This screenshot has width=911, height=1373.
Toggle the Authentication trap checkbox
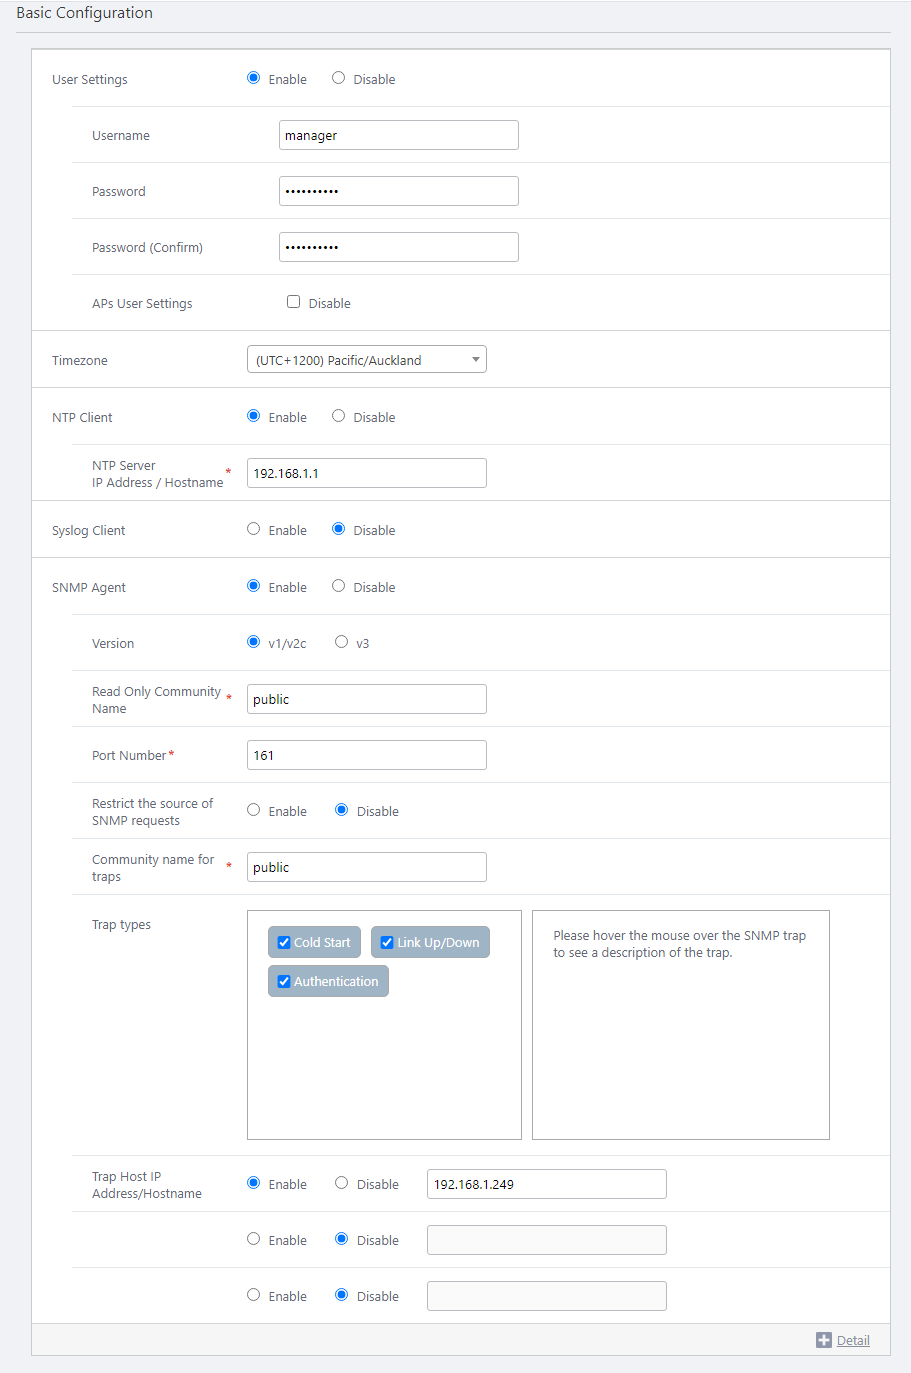tap(284, 981)
